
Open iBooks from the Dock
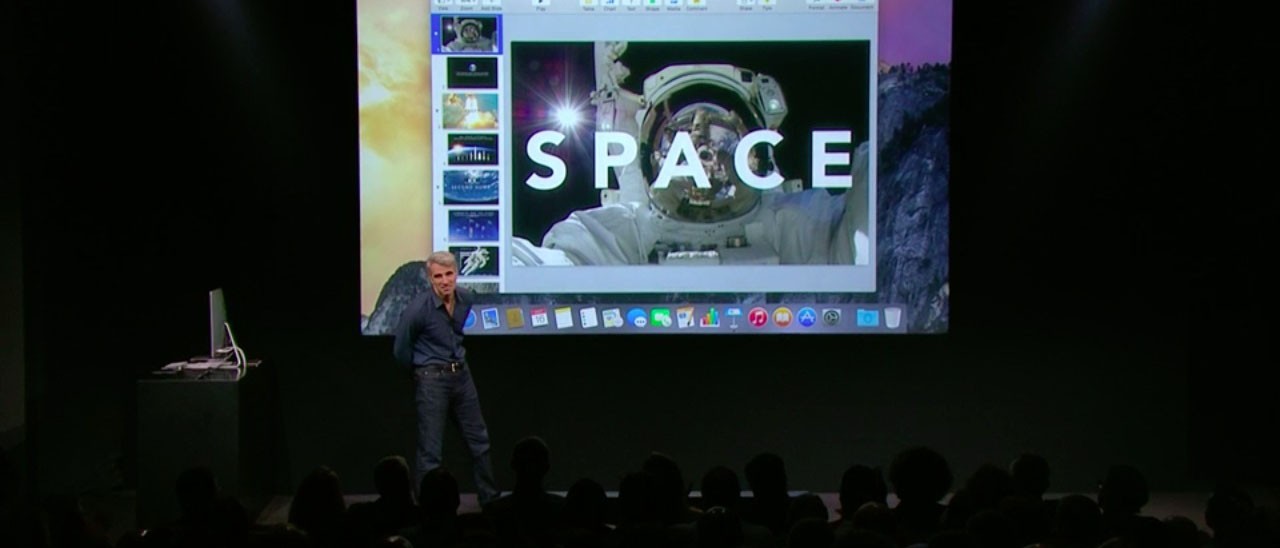coord(782,317)
